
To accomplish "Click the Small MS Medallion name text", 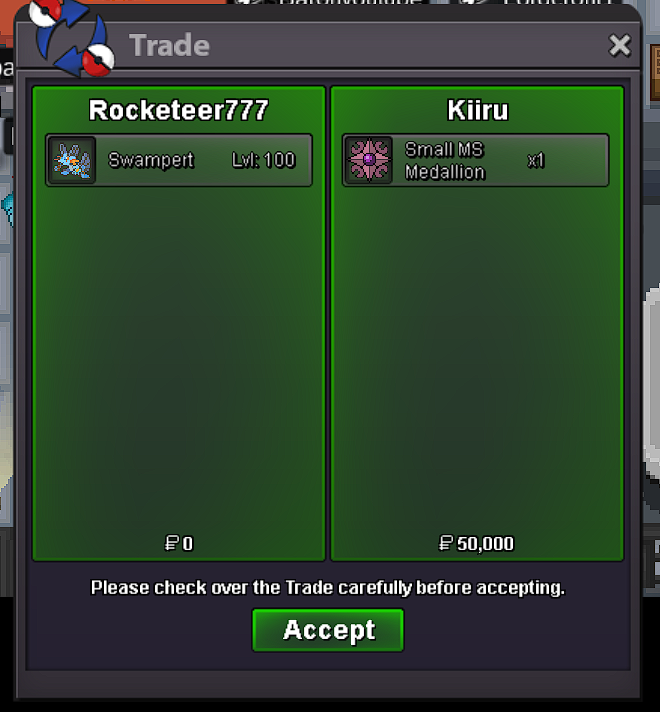I will [x=445, y=161].
